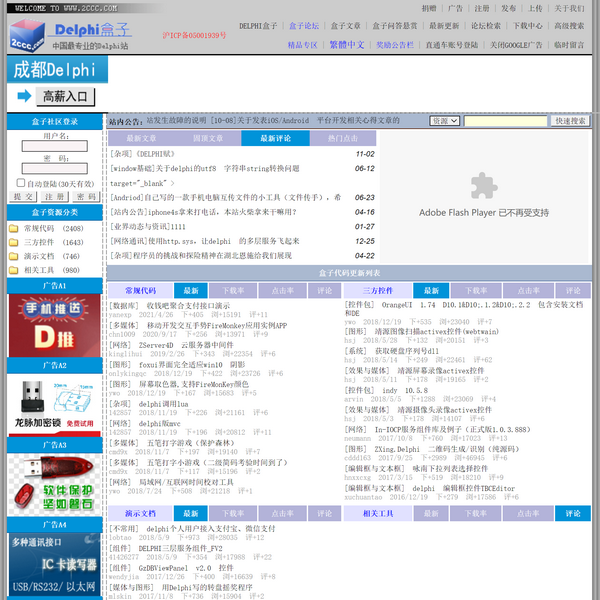Click the 注册 button in login panel
Screen dimensions: 600x600
pyautogui.click(x=54, y=197)
